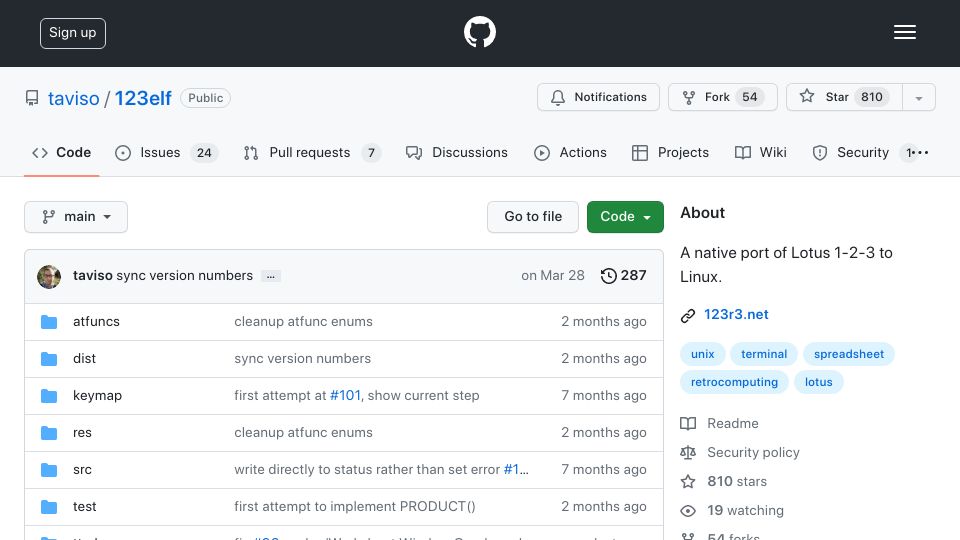The height and width of the screenshot is (540, 960).
Task: Expand the Star lists dropdown arrow
Action: [x=919, y=97]
